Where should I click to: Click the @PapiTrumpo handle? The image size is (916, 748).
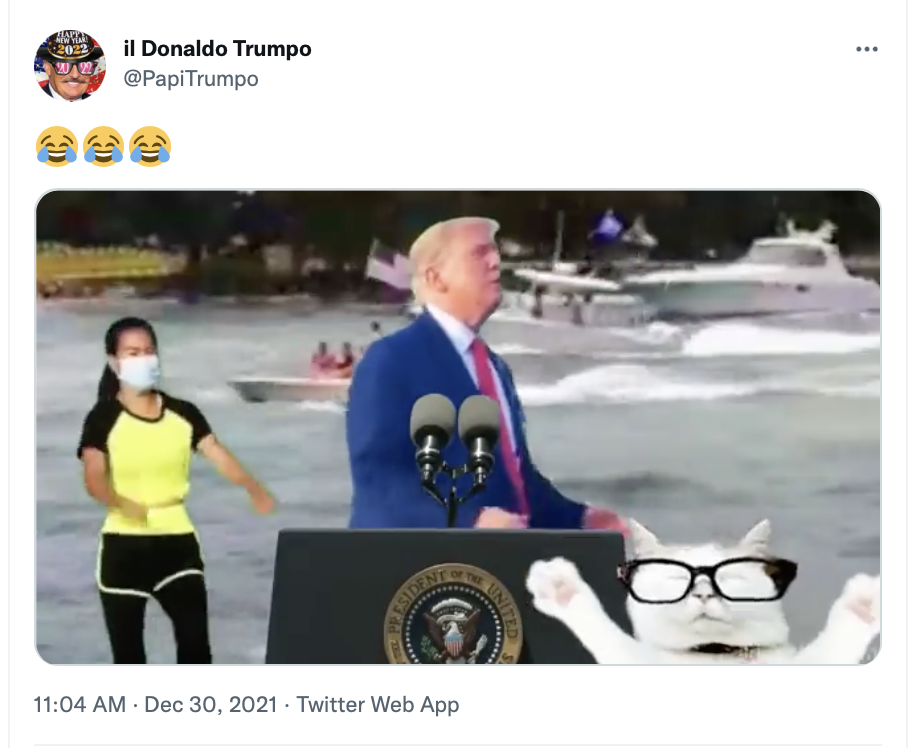click(191, 79)
